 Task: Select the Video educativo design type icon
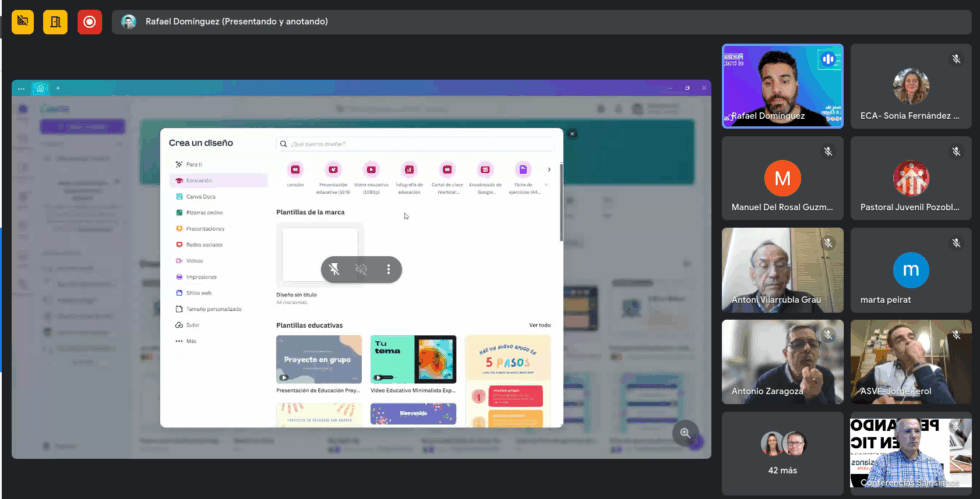[x=371, y=170]
